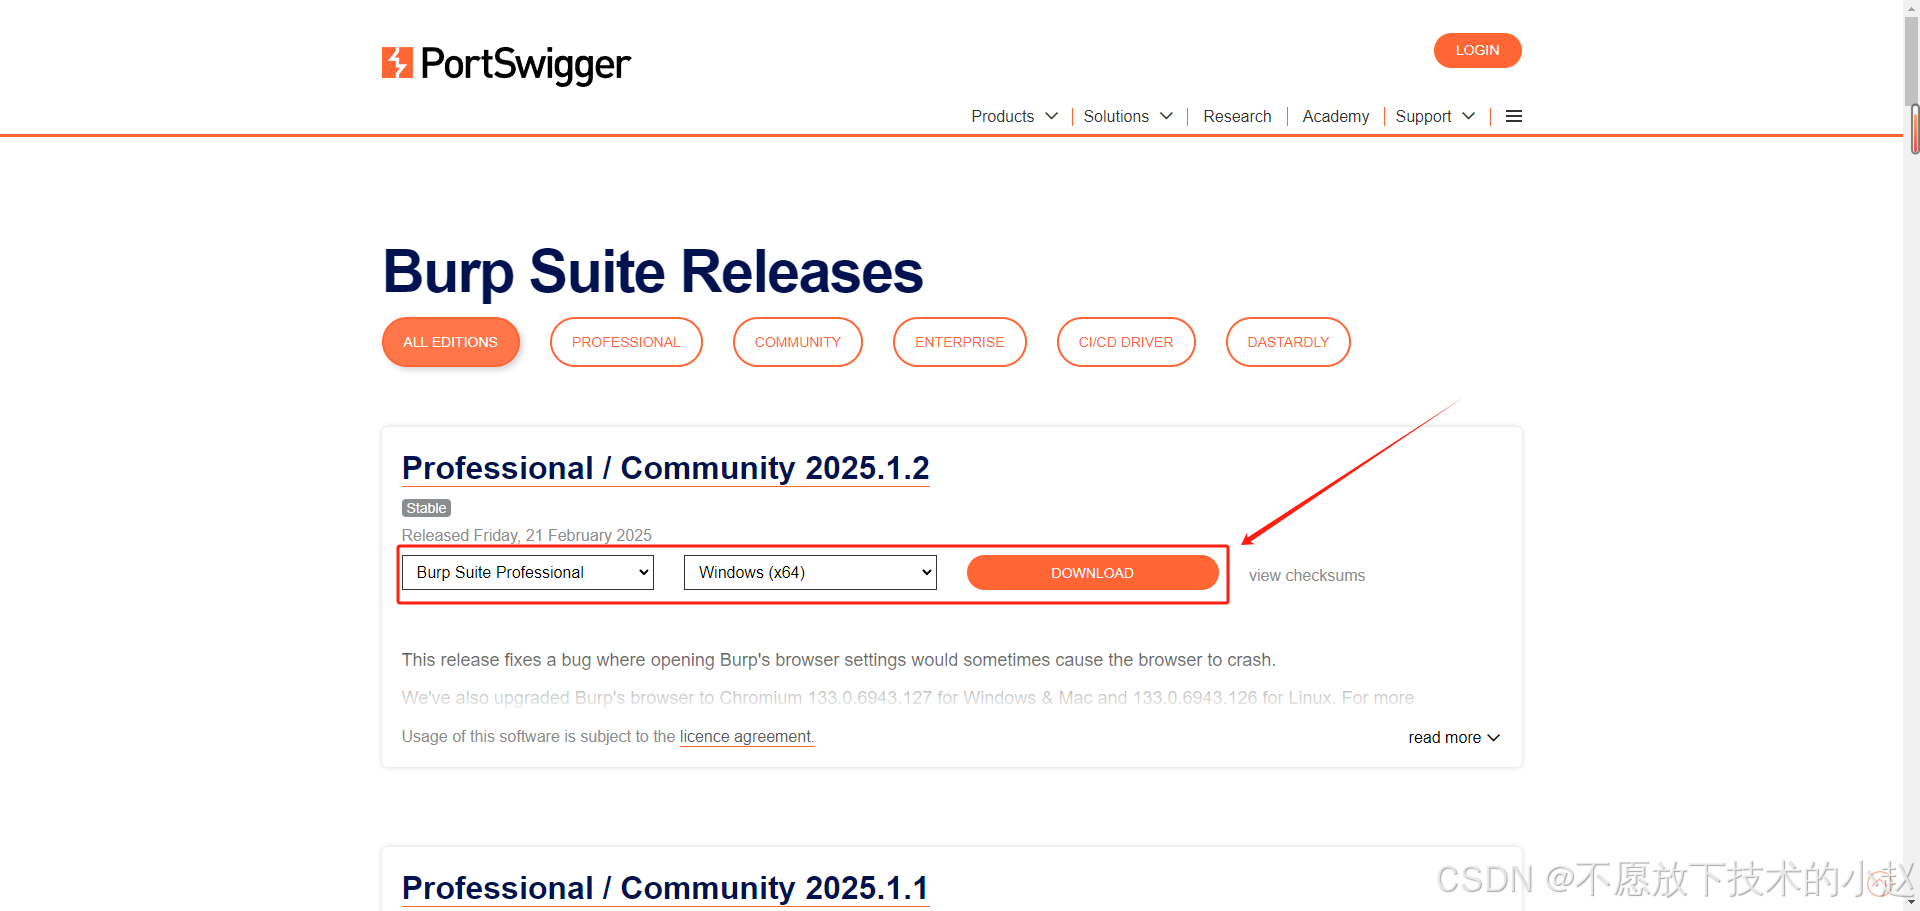
Task: Open the Academy page
Action: coord(1335,116)
